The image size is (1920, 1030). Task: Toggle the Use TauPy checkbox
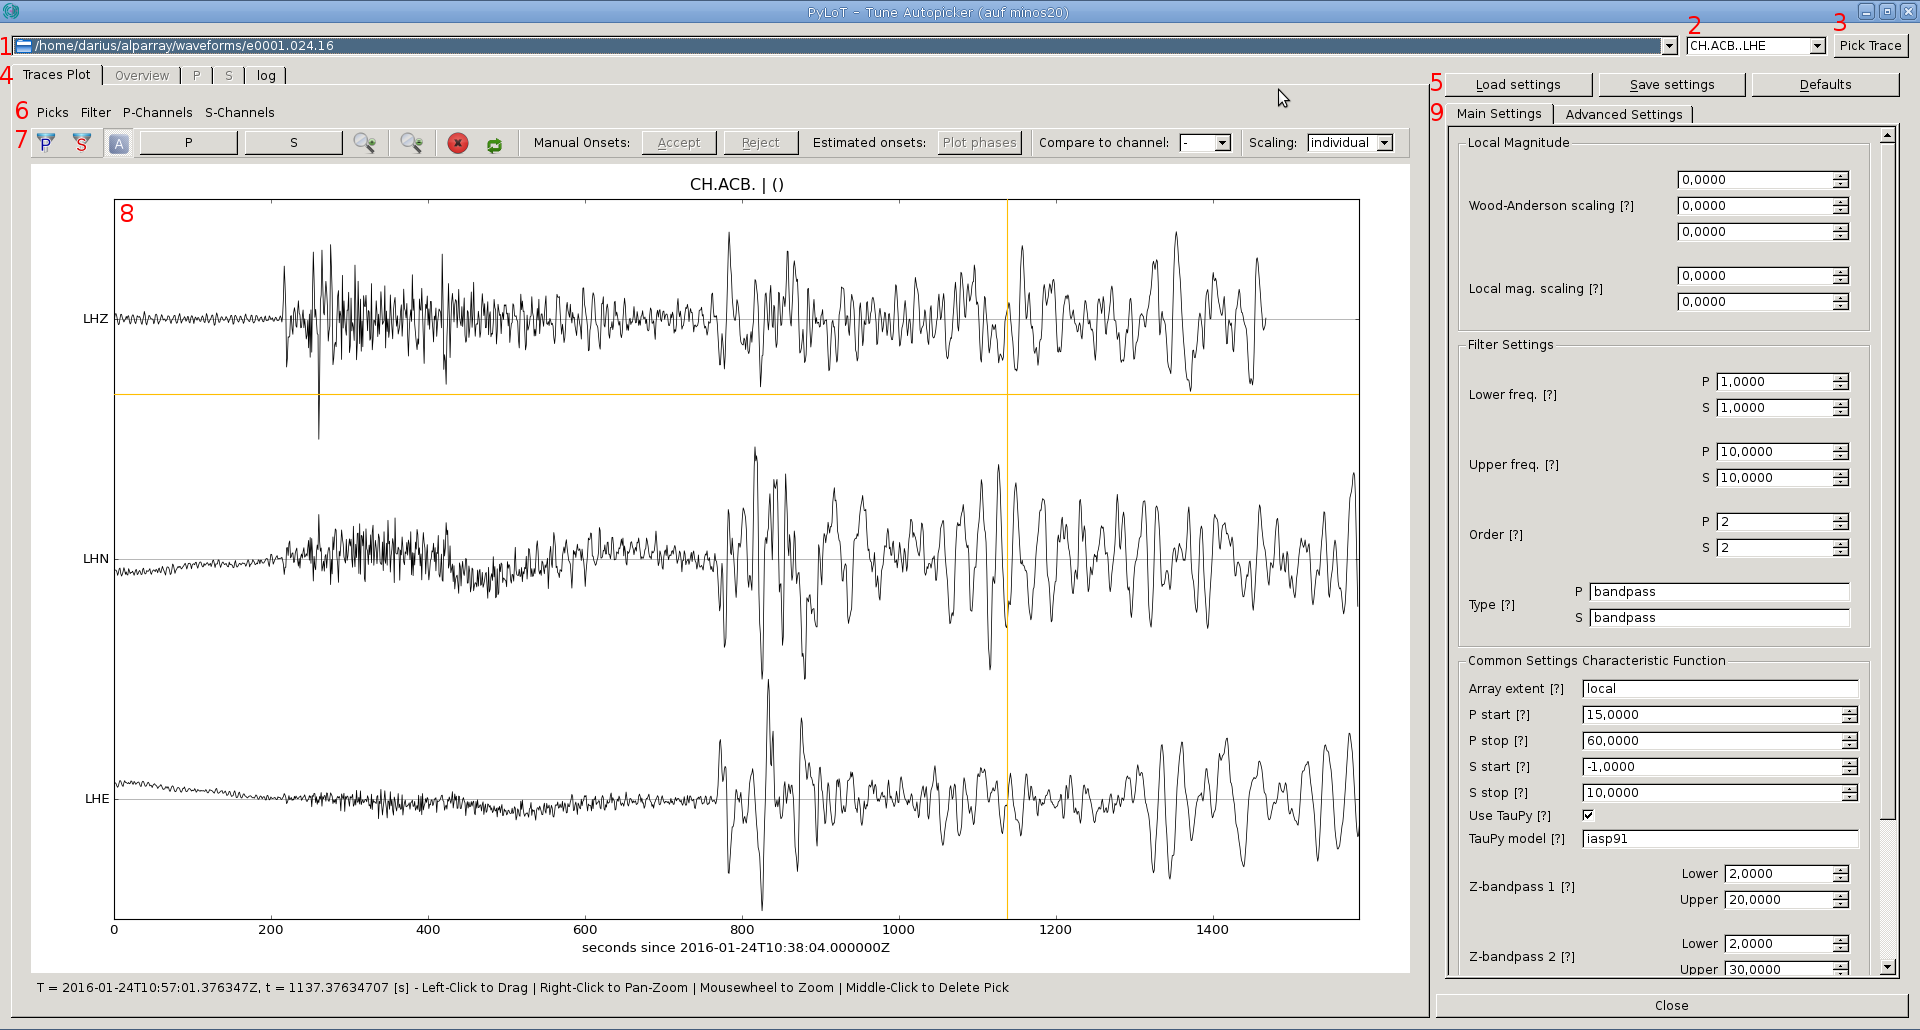[1588, 815]
